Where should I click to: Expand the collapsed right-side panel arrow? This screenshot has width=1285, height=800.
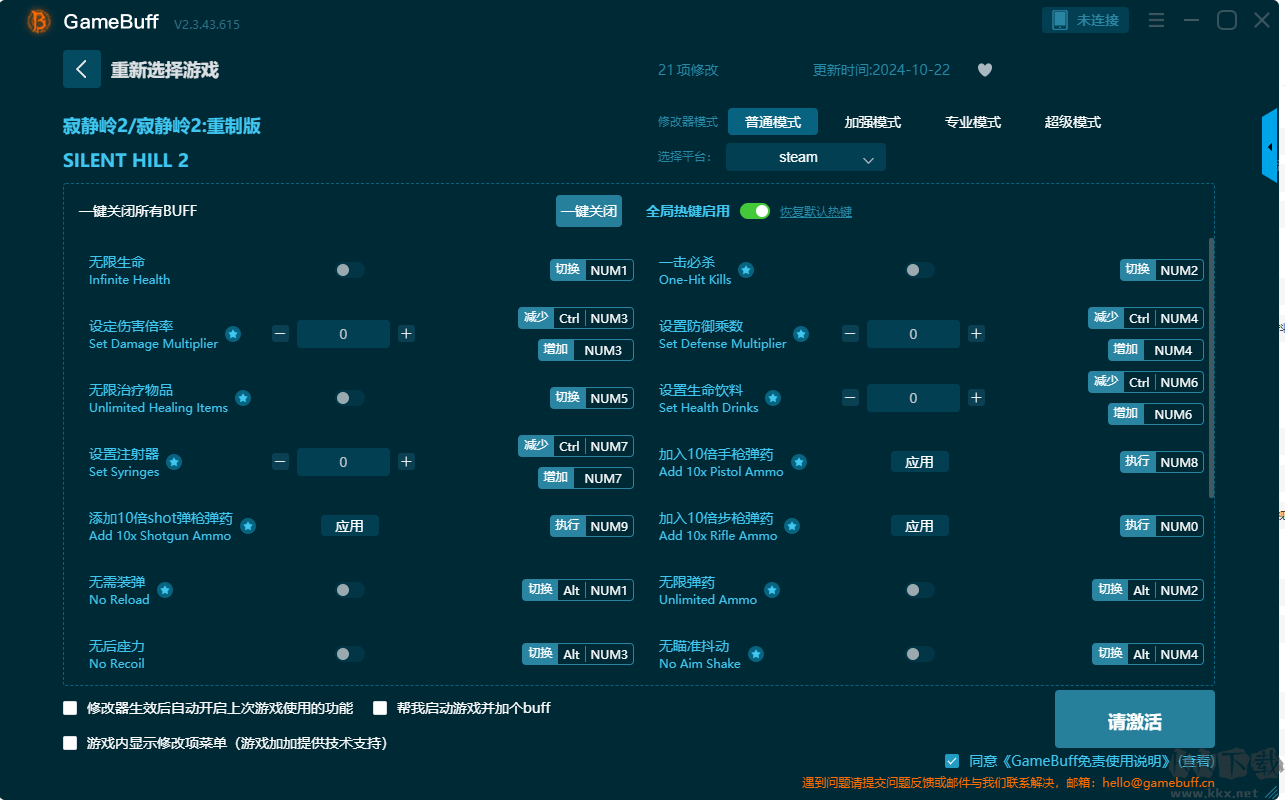click(1270, 147)
